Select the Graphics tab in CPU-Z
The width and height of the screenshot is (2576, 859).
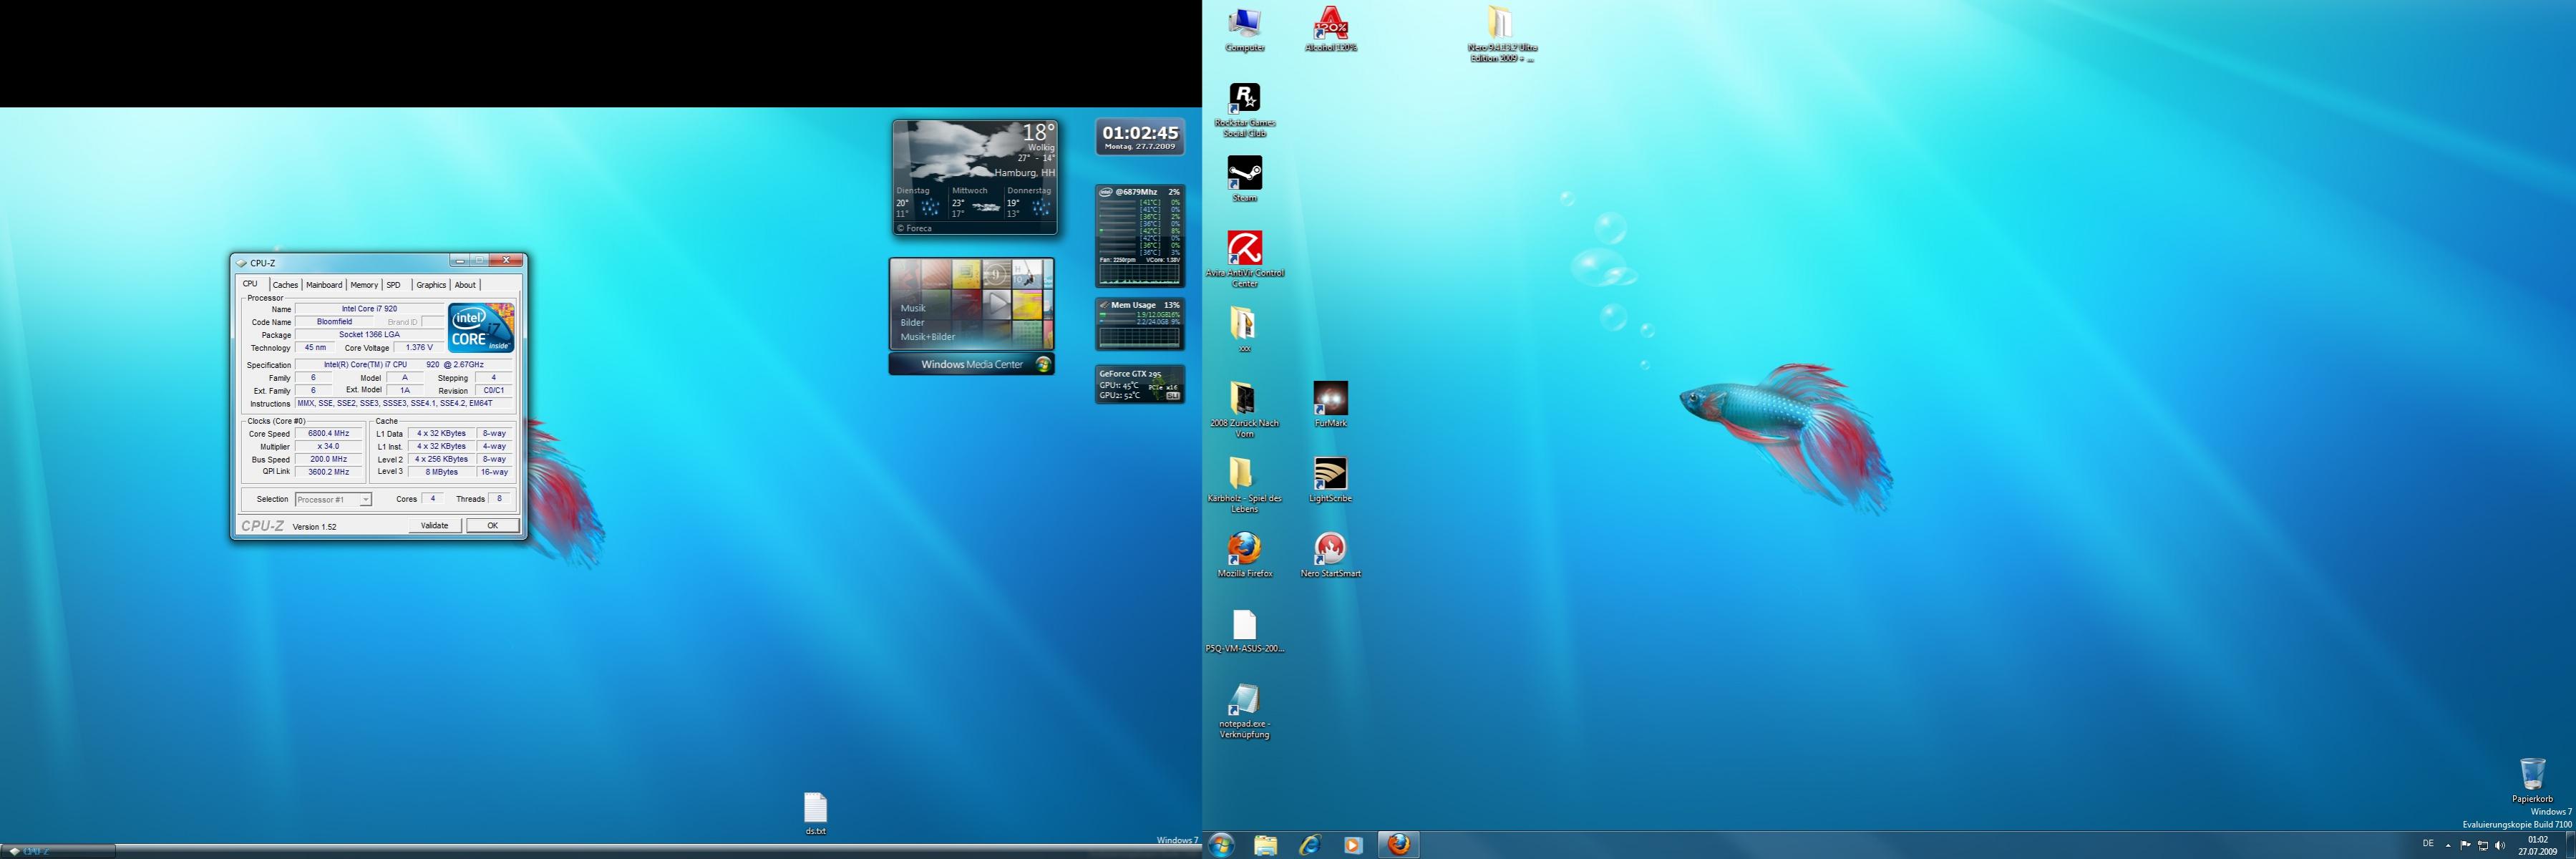(x=431, y=285)
